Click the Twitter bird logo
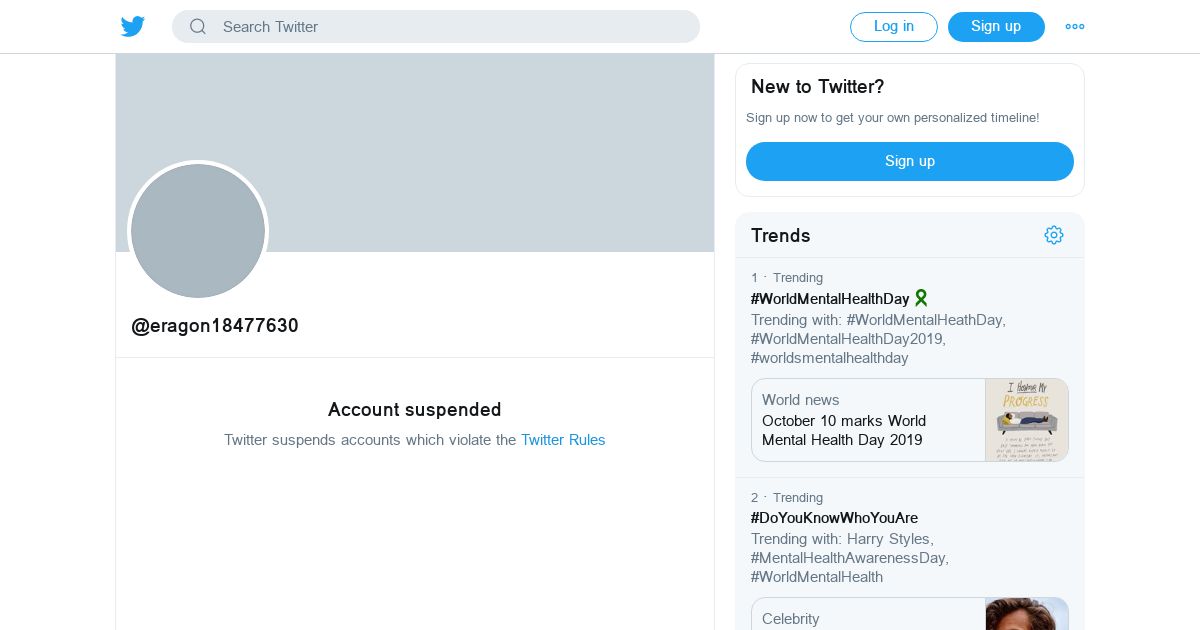This screenshot has height=630, width=1200. tap(133, 27)
